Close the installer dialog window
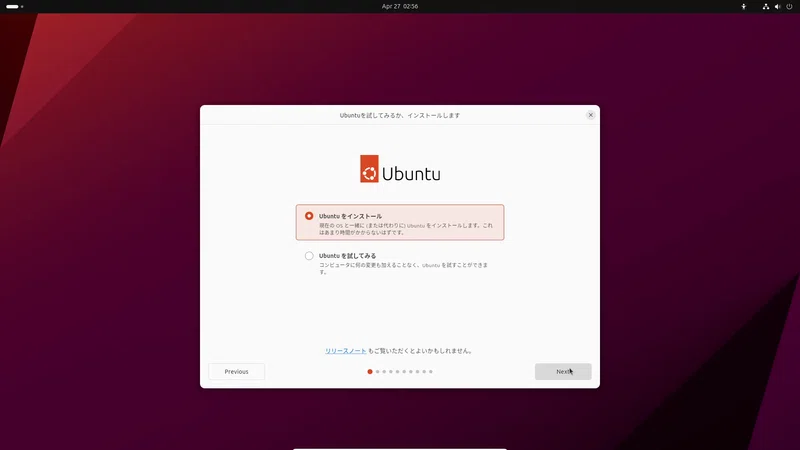 (590, 115)
